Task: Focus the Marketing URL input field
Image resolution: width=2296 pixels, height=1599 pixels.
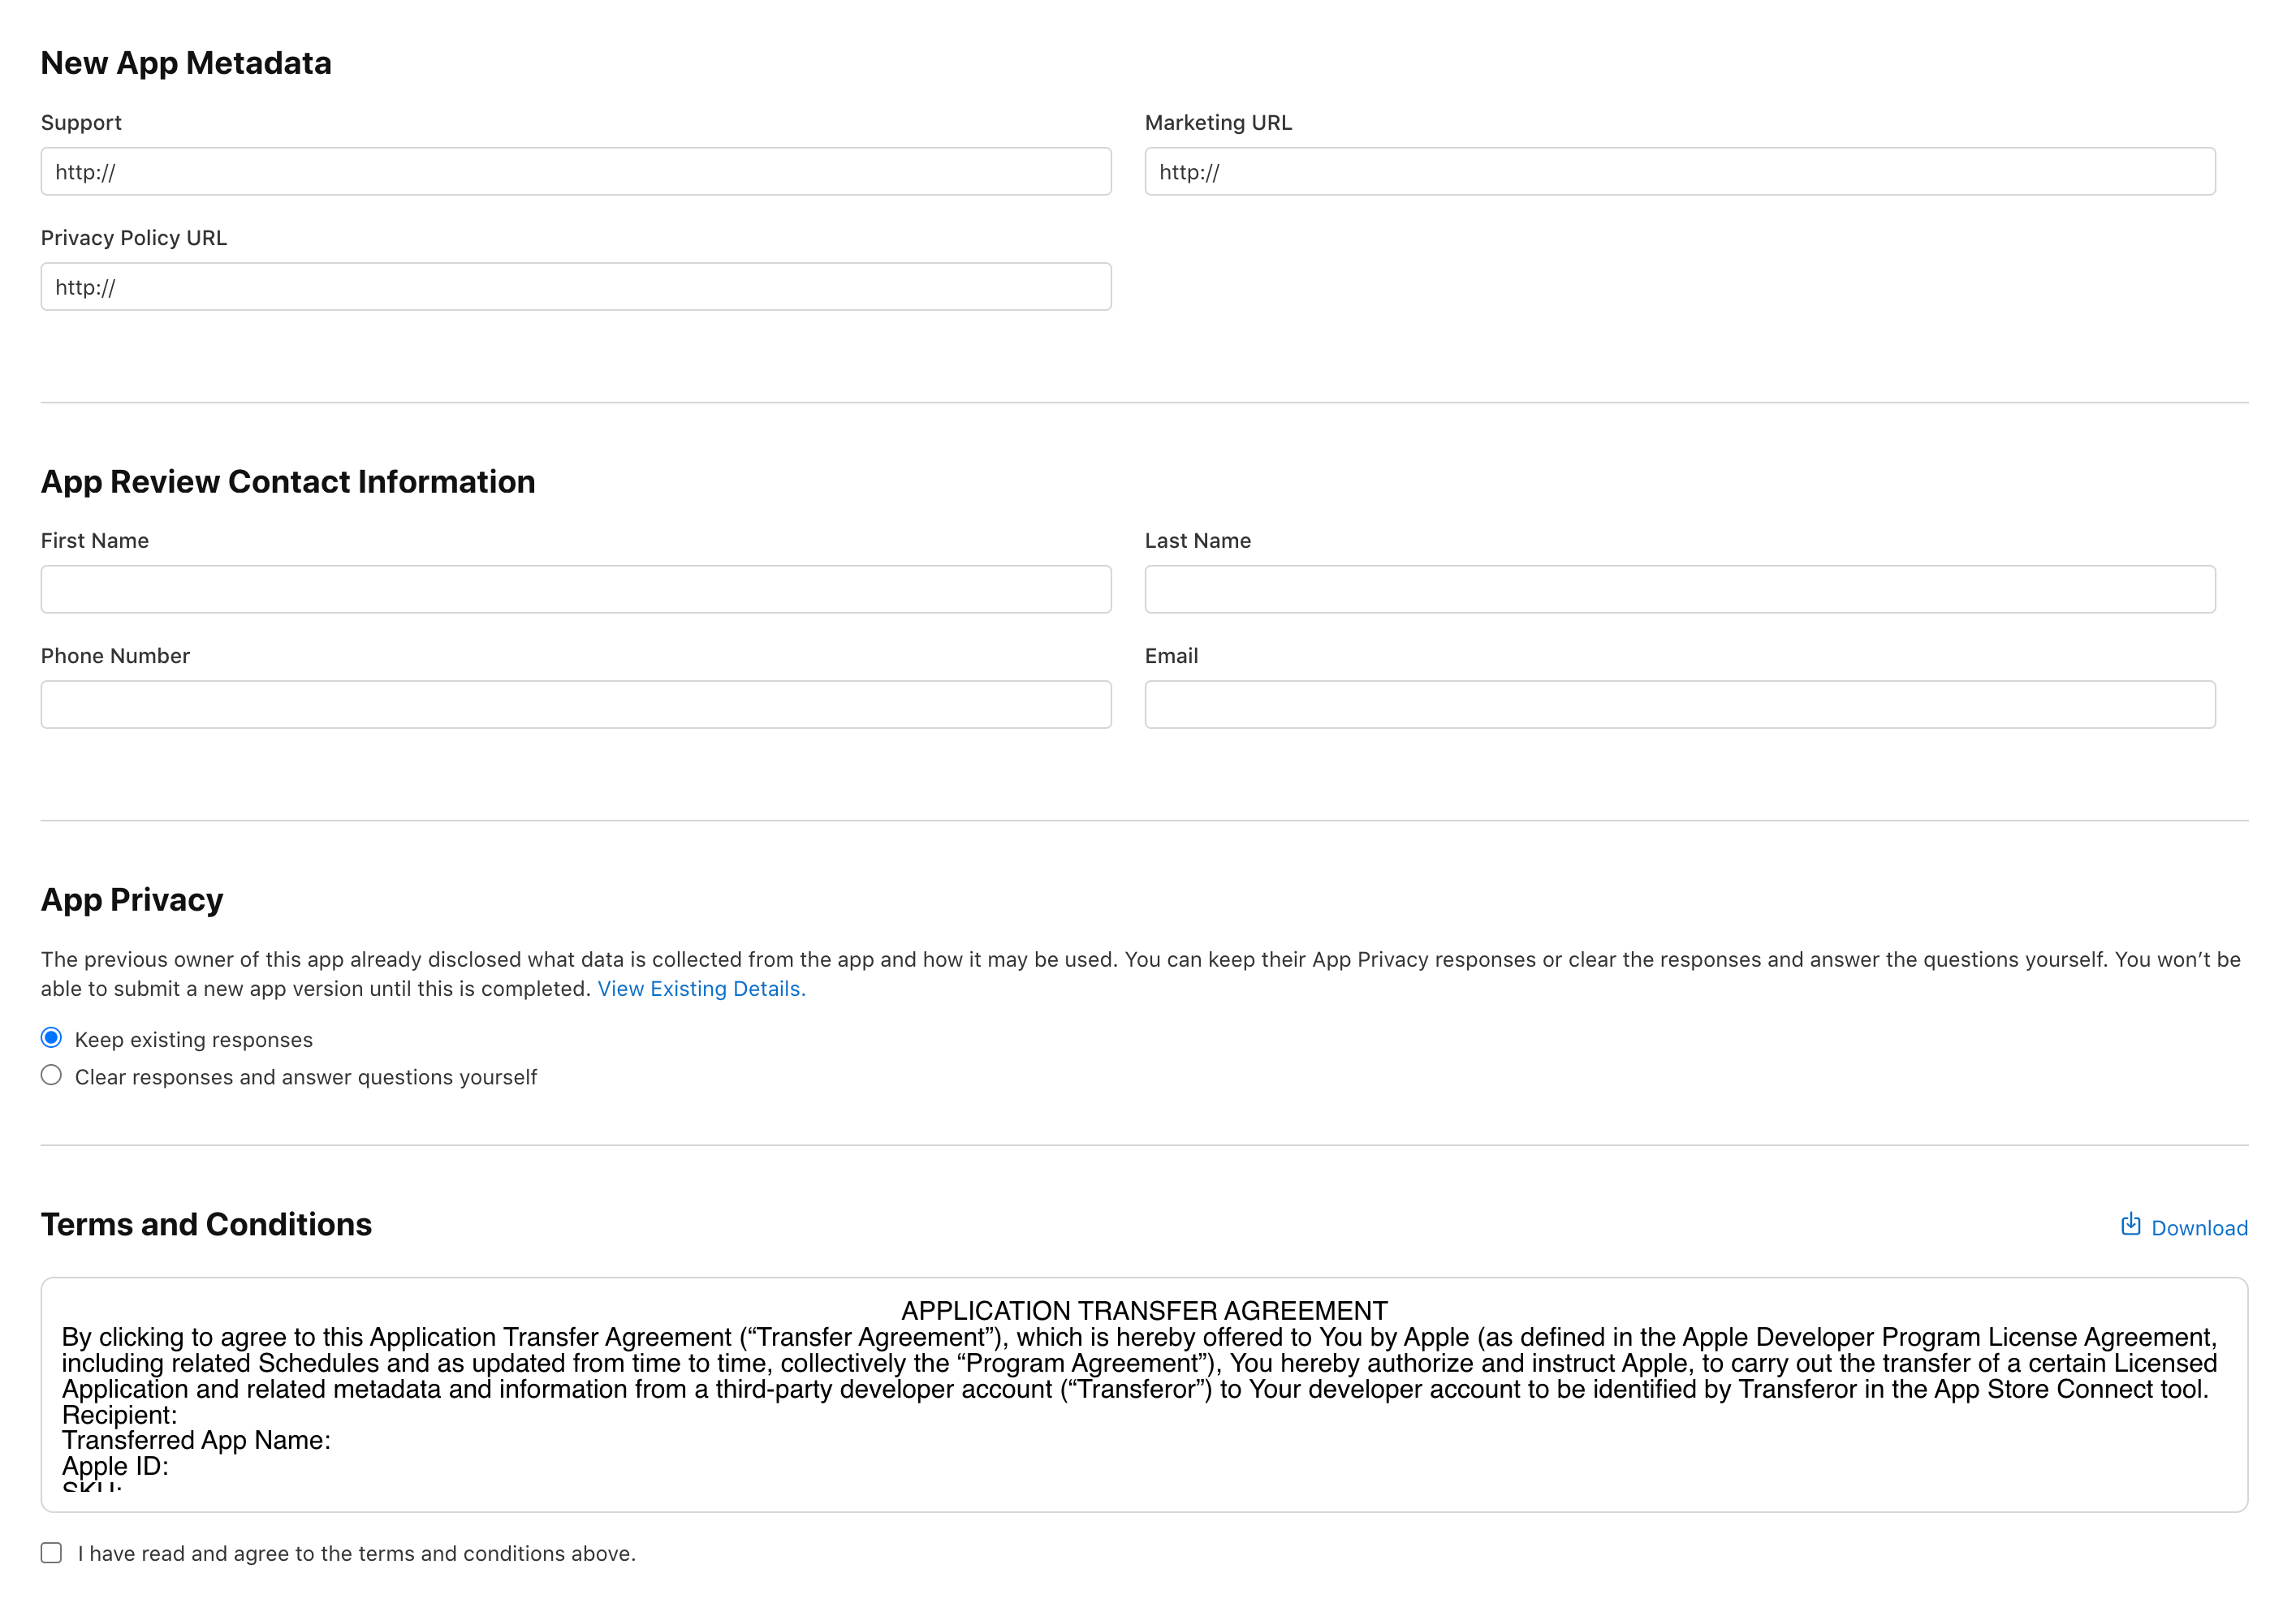Action: 1679,172
